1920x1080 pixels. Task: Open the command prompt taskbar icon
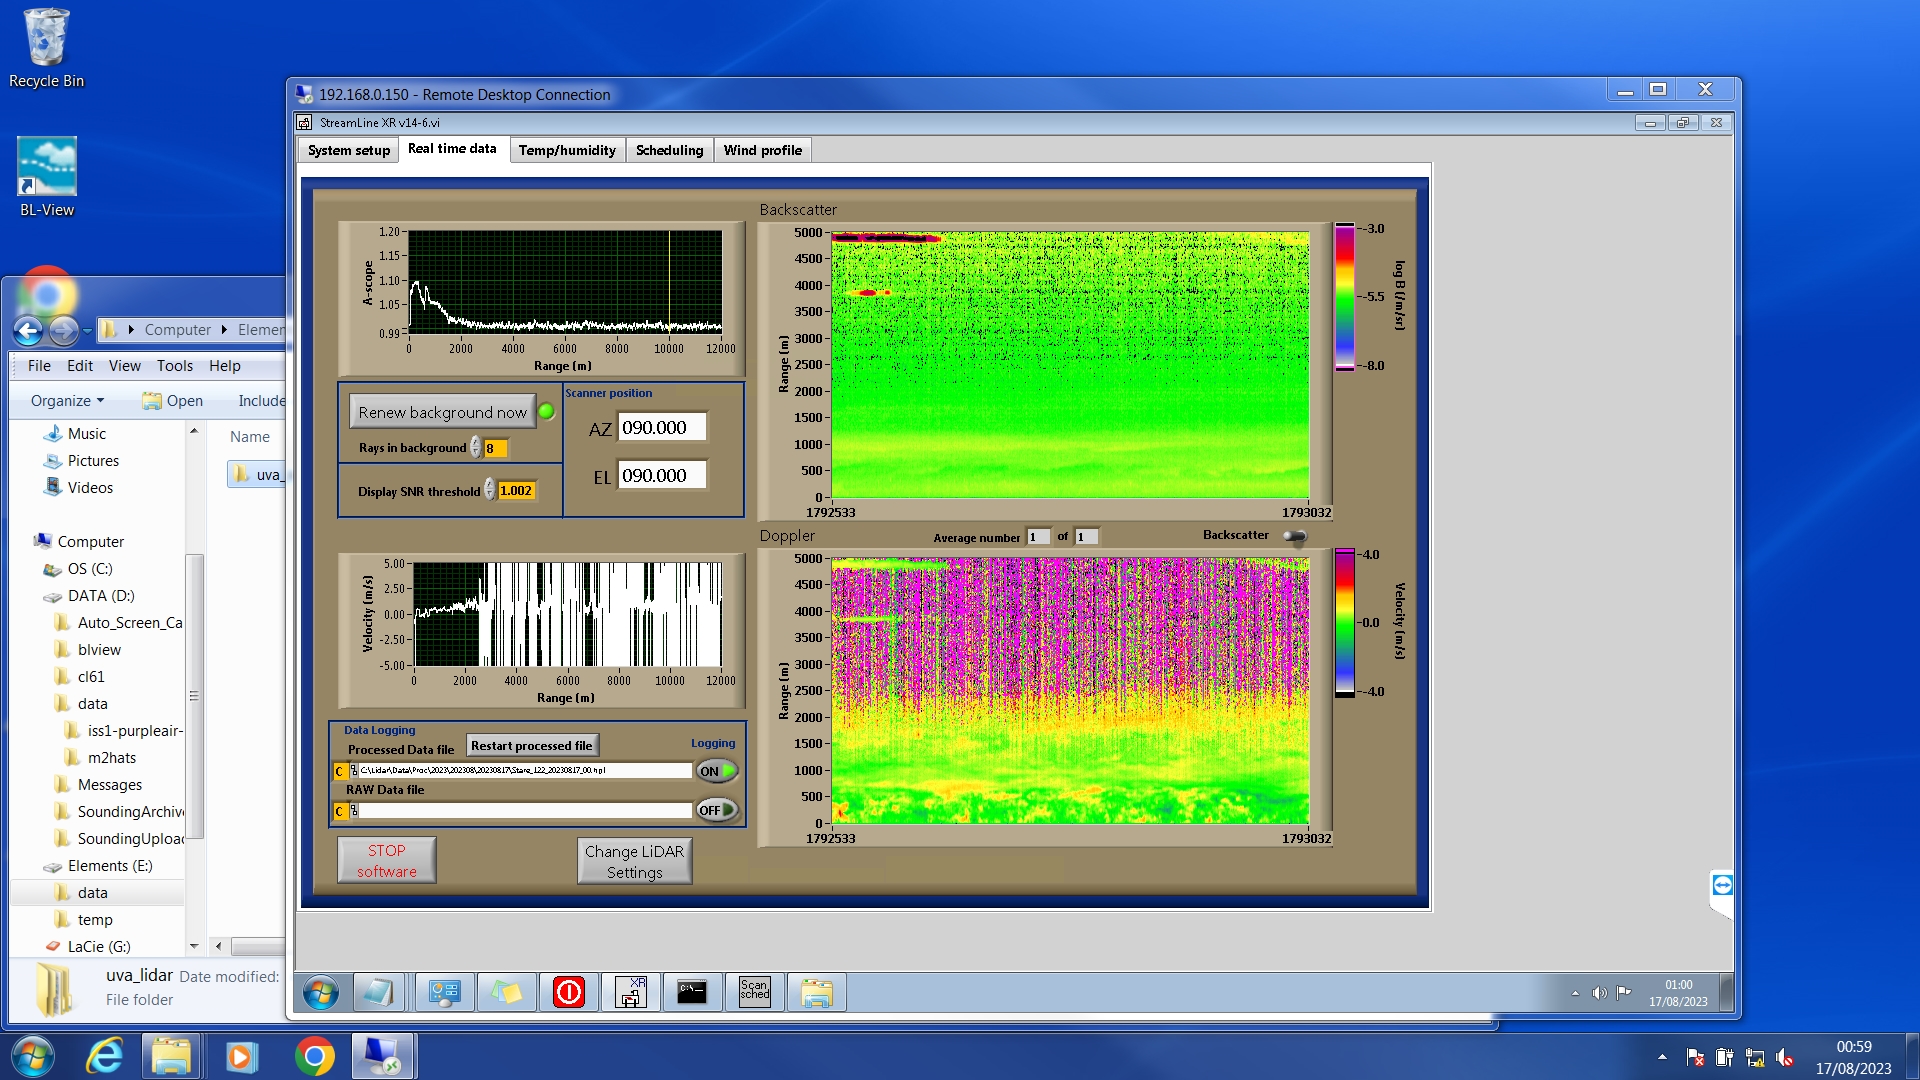692,991
